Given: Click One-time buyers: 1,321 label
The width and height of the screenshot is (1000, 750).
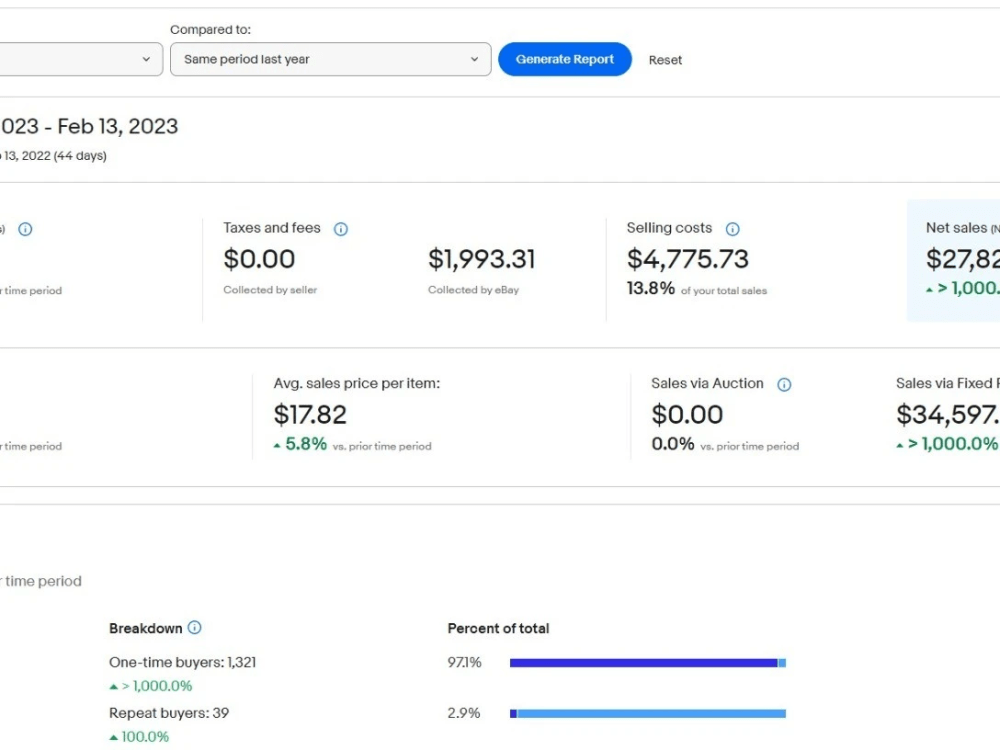Looking at the screenshot, I should [x=182, y=663].
